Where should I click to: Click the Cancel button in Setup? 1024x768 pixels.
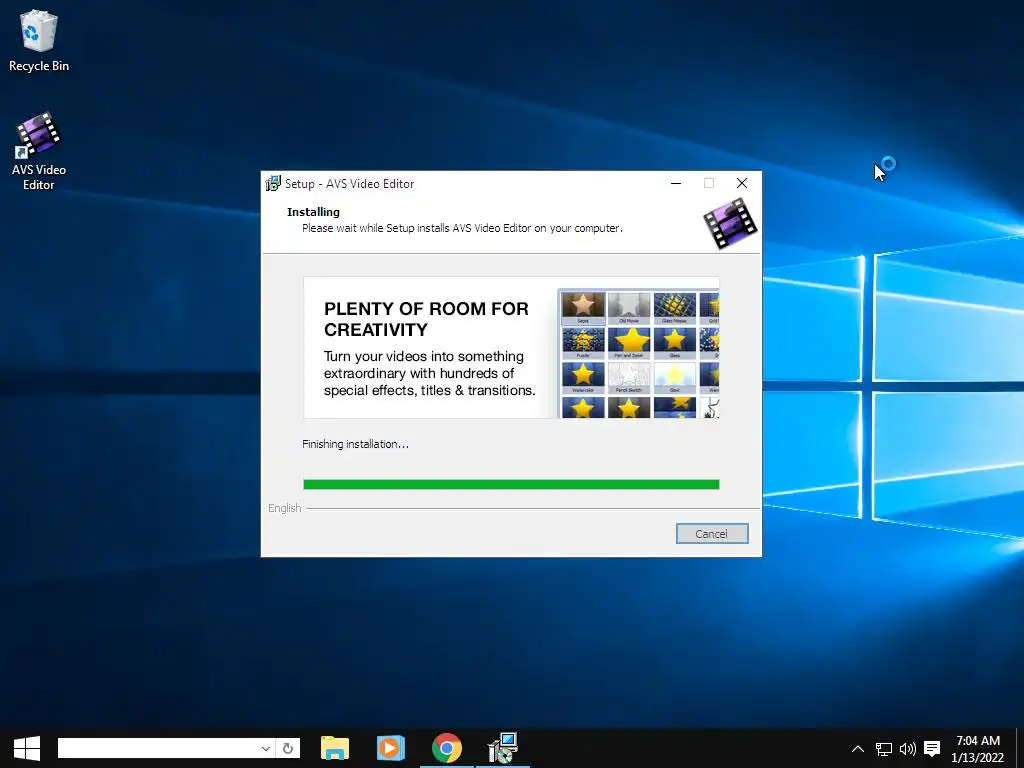(712, 534)
